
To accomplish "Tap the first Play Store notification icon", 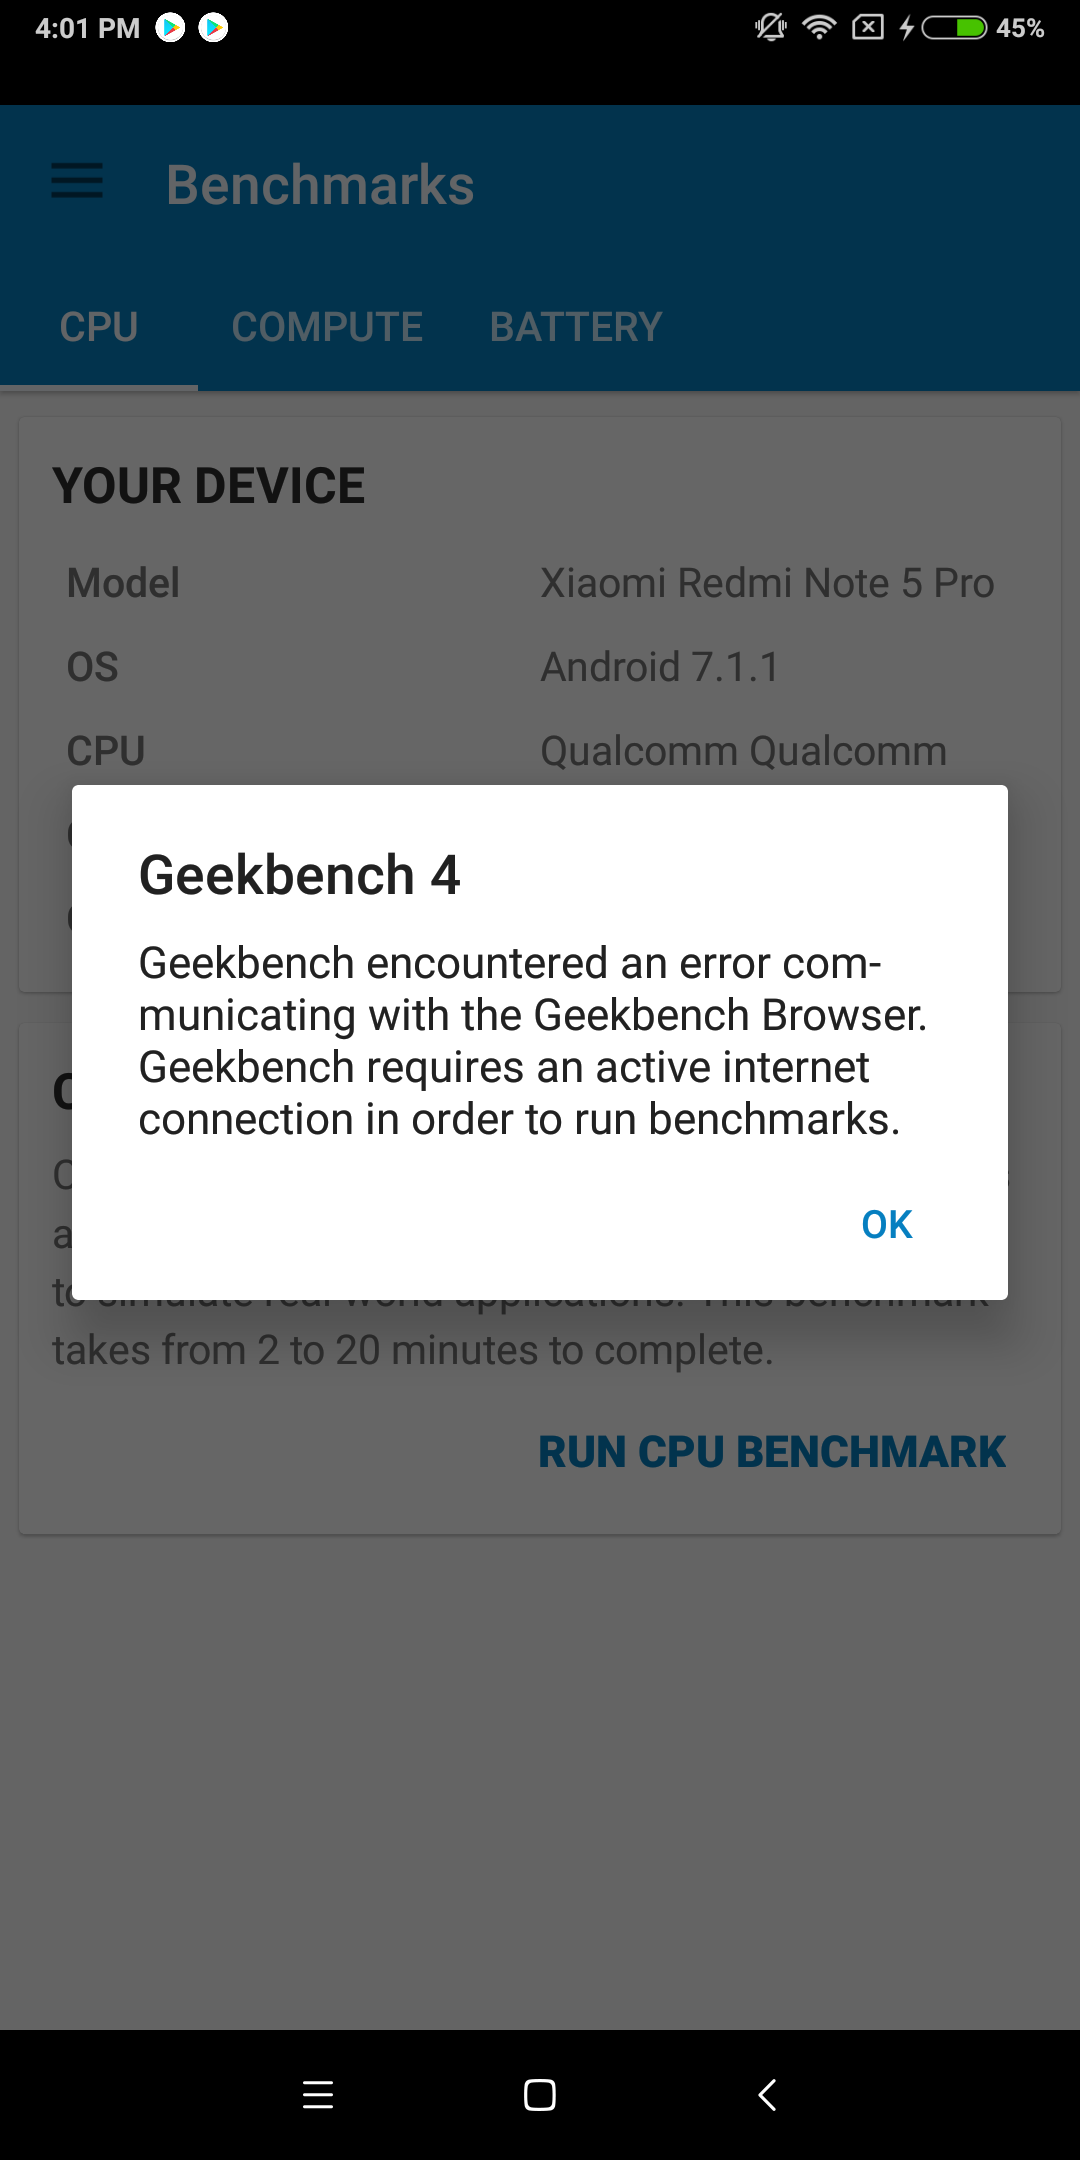I will click(171, 27).
